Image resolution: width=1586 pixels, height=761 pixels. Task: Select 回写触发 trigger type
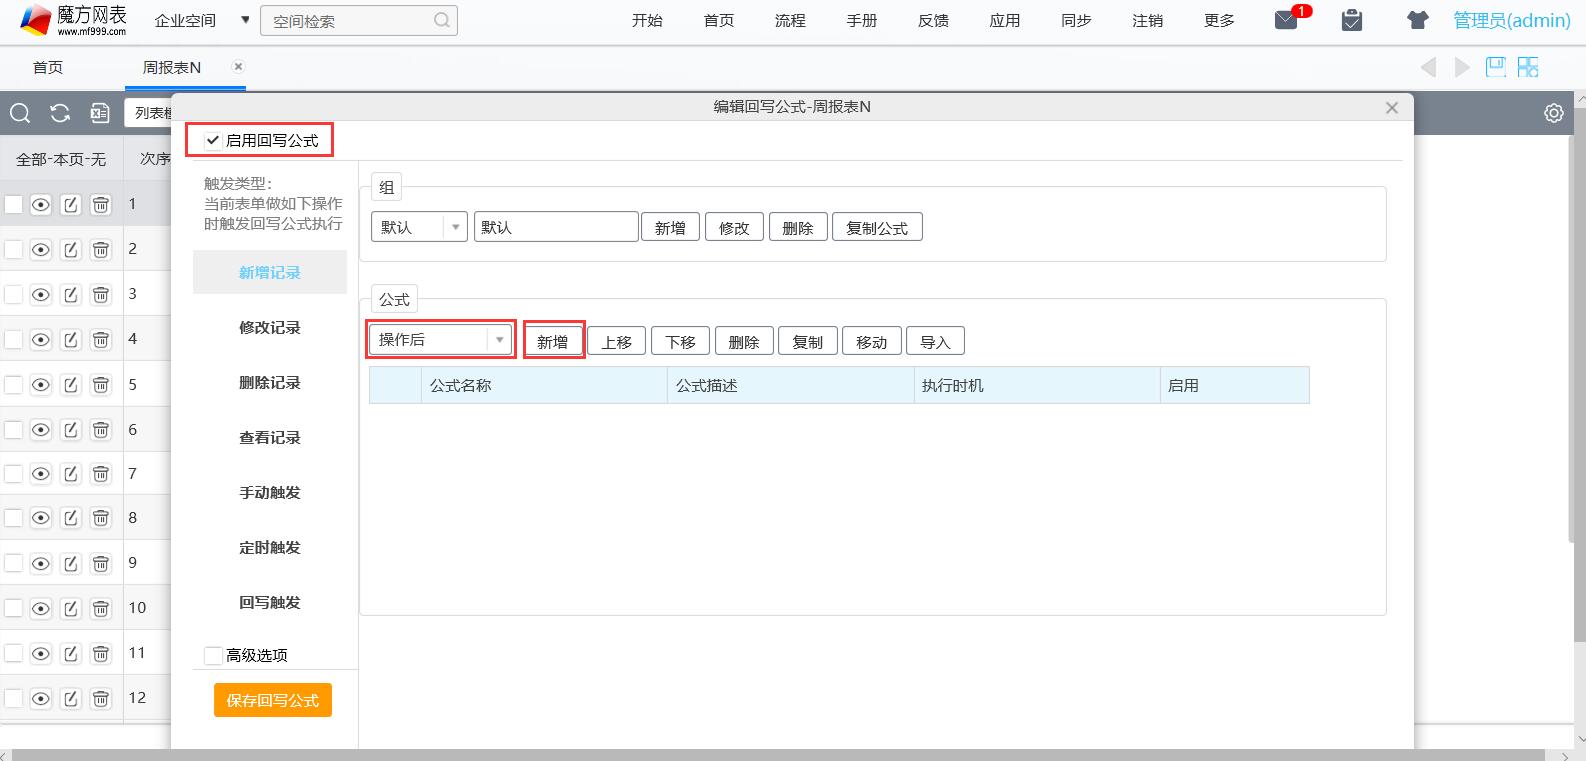point(270,602)
